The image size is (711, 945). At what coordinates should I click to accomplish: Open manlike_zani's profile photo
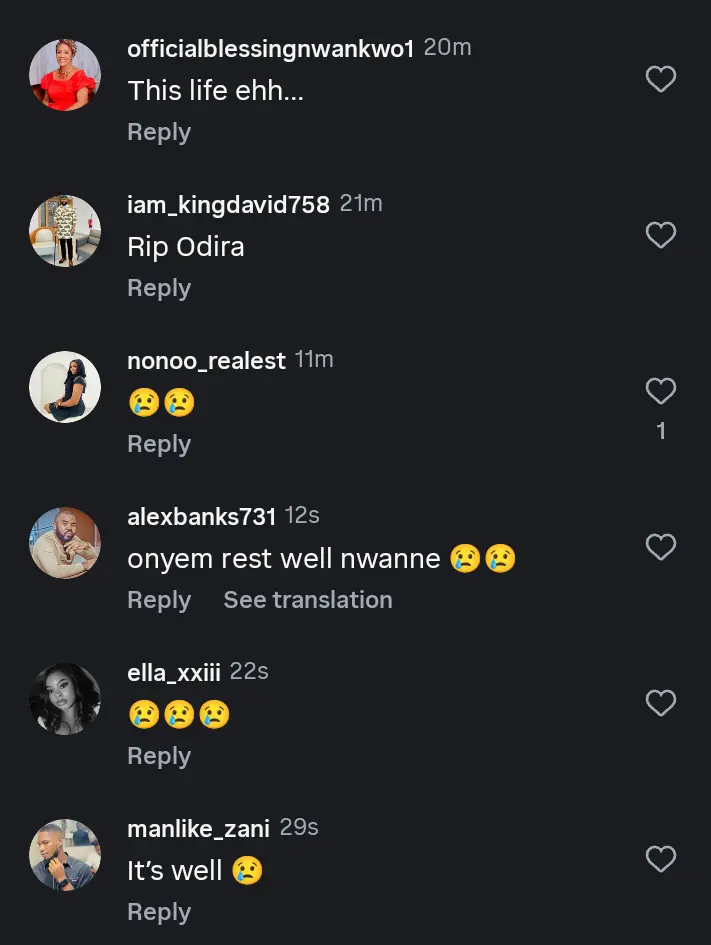(x=65, y=855)
